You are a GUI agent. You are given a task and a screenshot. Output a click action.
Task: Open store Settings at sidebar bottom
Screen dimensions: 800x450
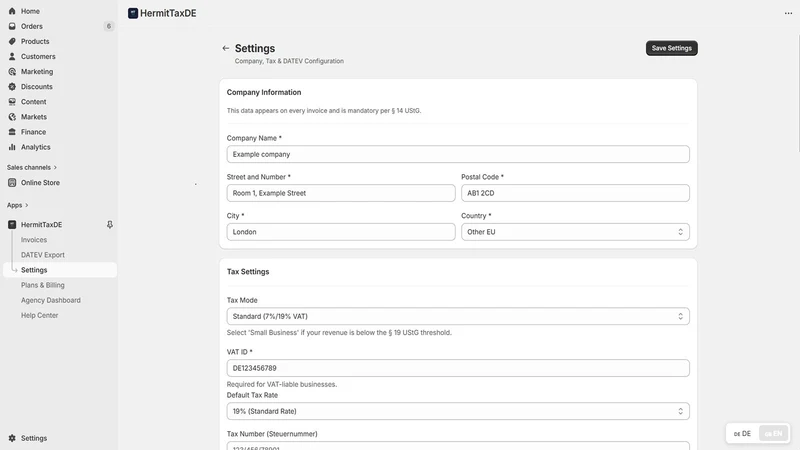point(34,438)
